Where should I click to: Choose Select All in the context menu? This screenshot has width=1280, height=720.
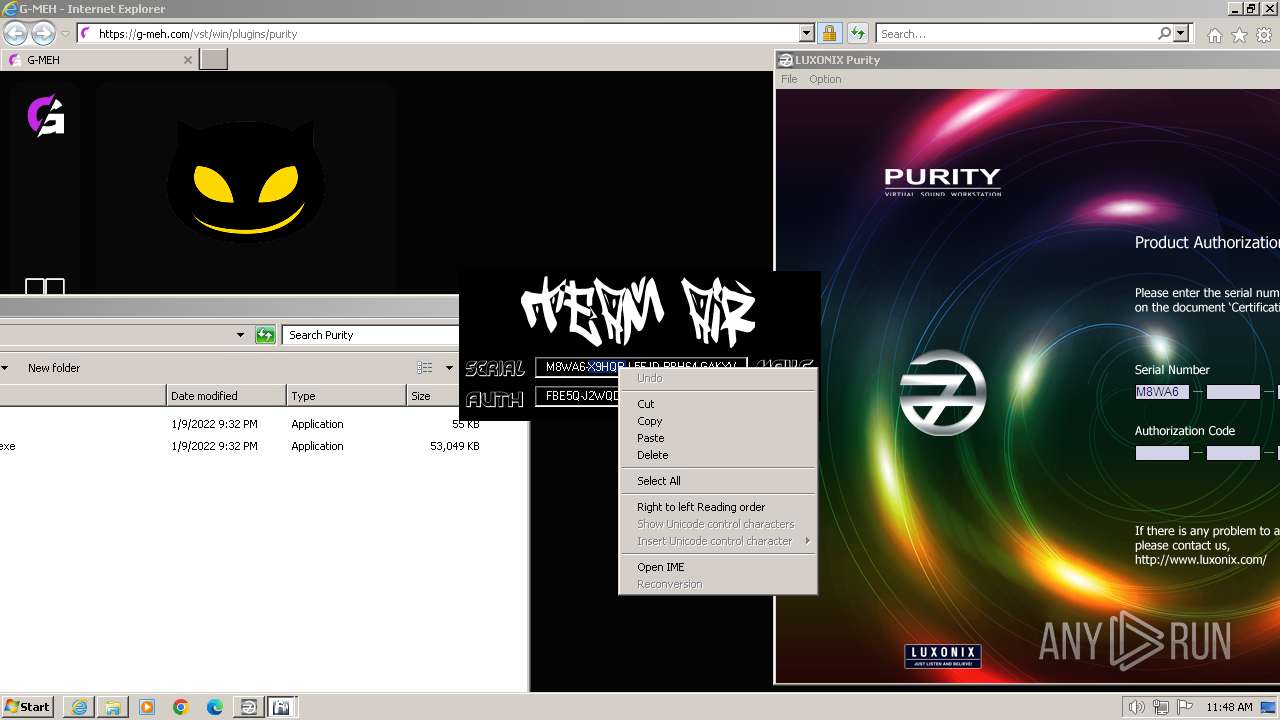tap(718, 481)
